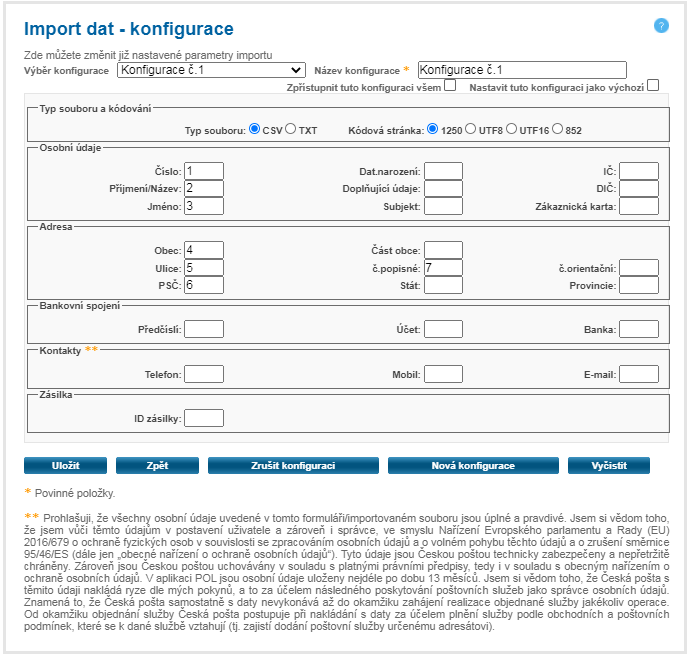Choose UTF16 code page encoding
This screenshot has width=690, height=657.
511,129
